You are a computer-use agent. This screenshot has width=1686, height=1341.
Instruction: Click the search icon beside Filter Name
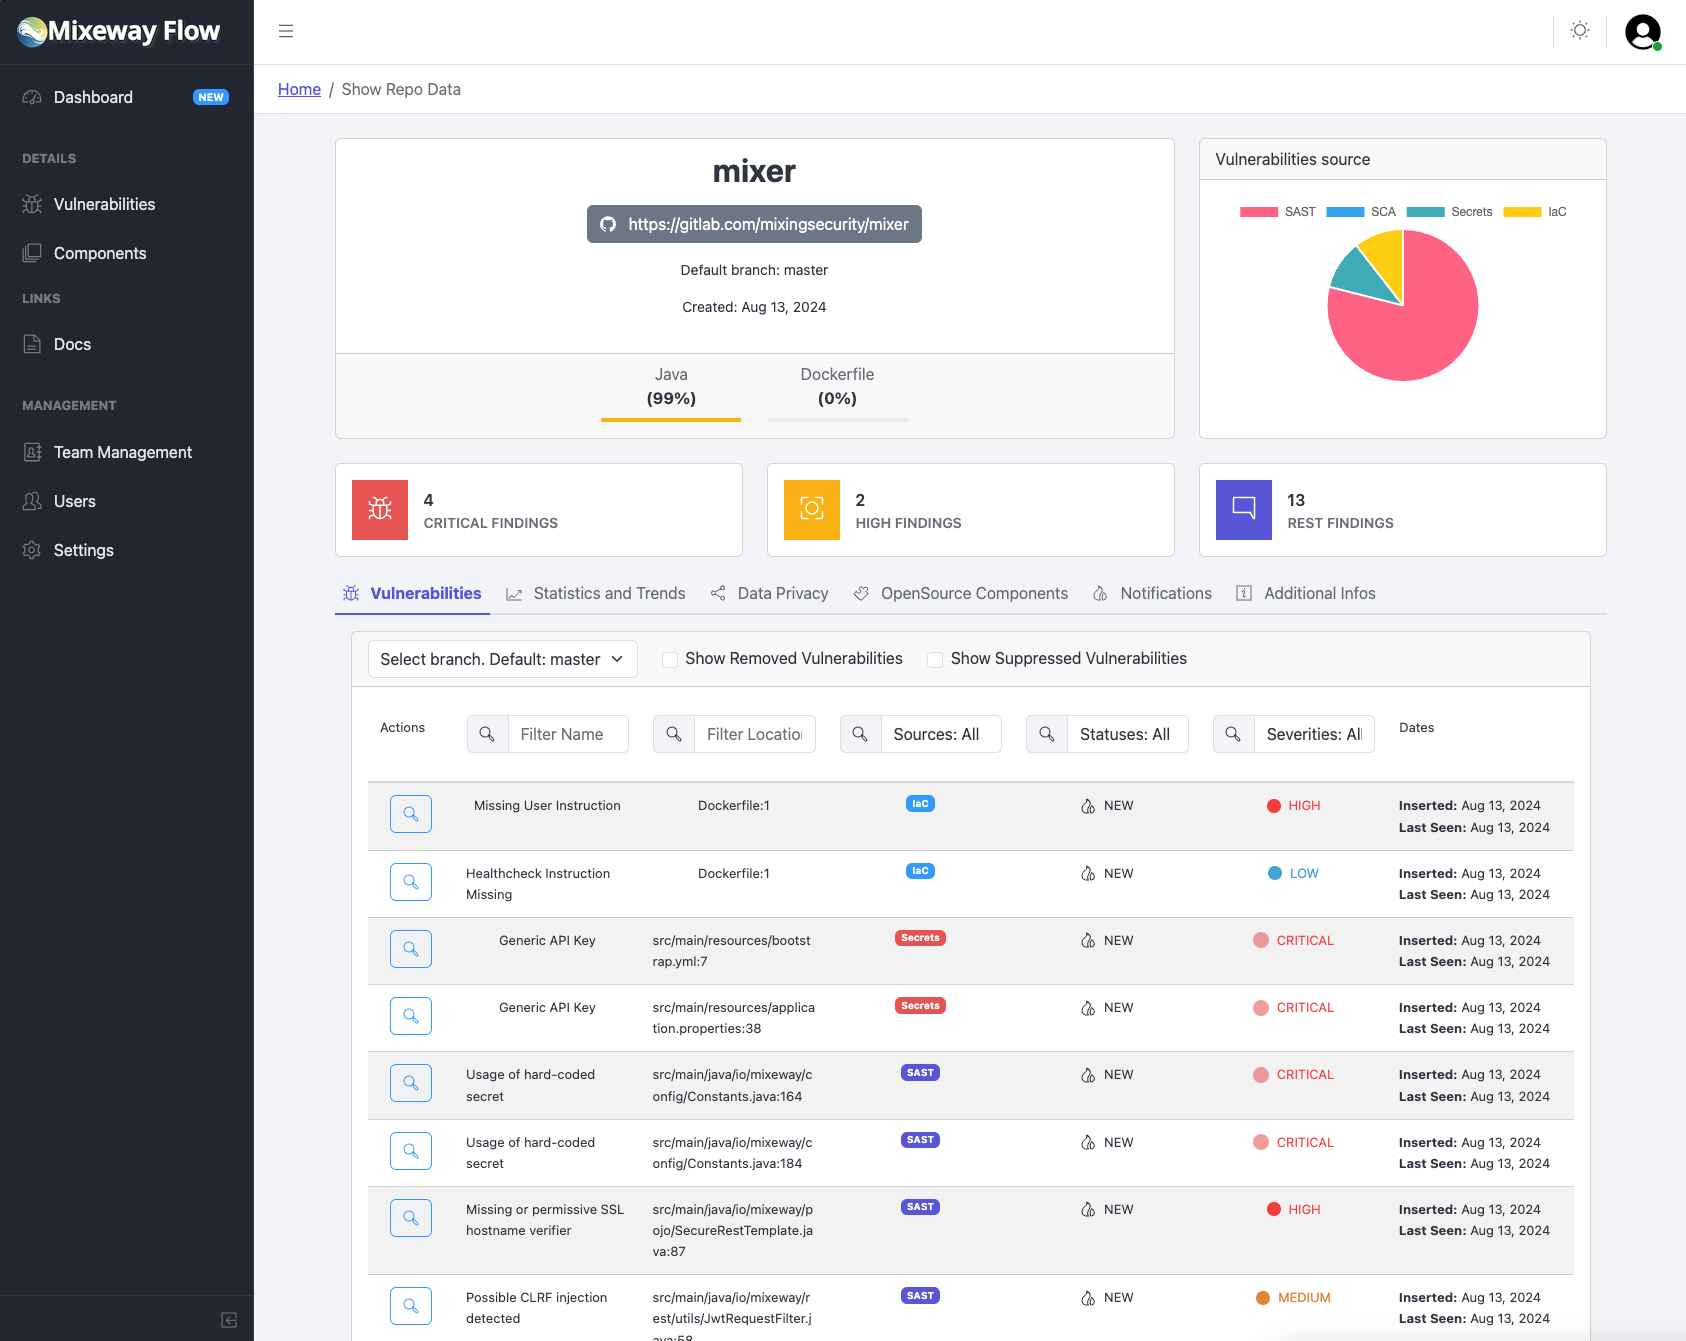(488, 734)
